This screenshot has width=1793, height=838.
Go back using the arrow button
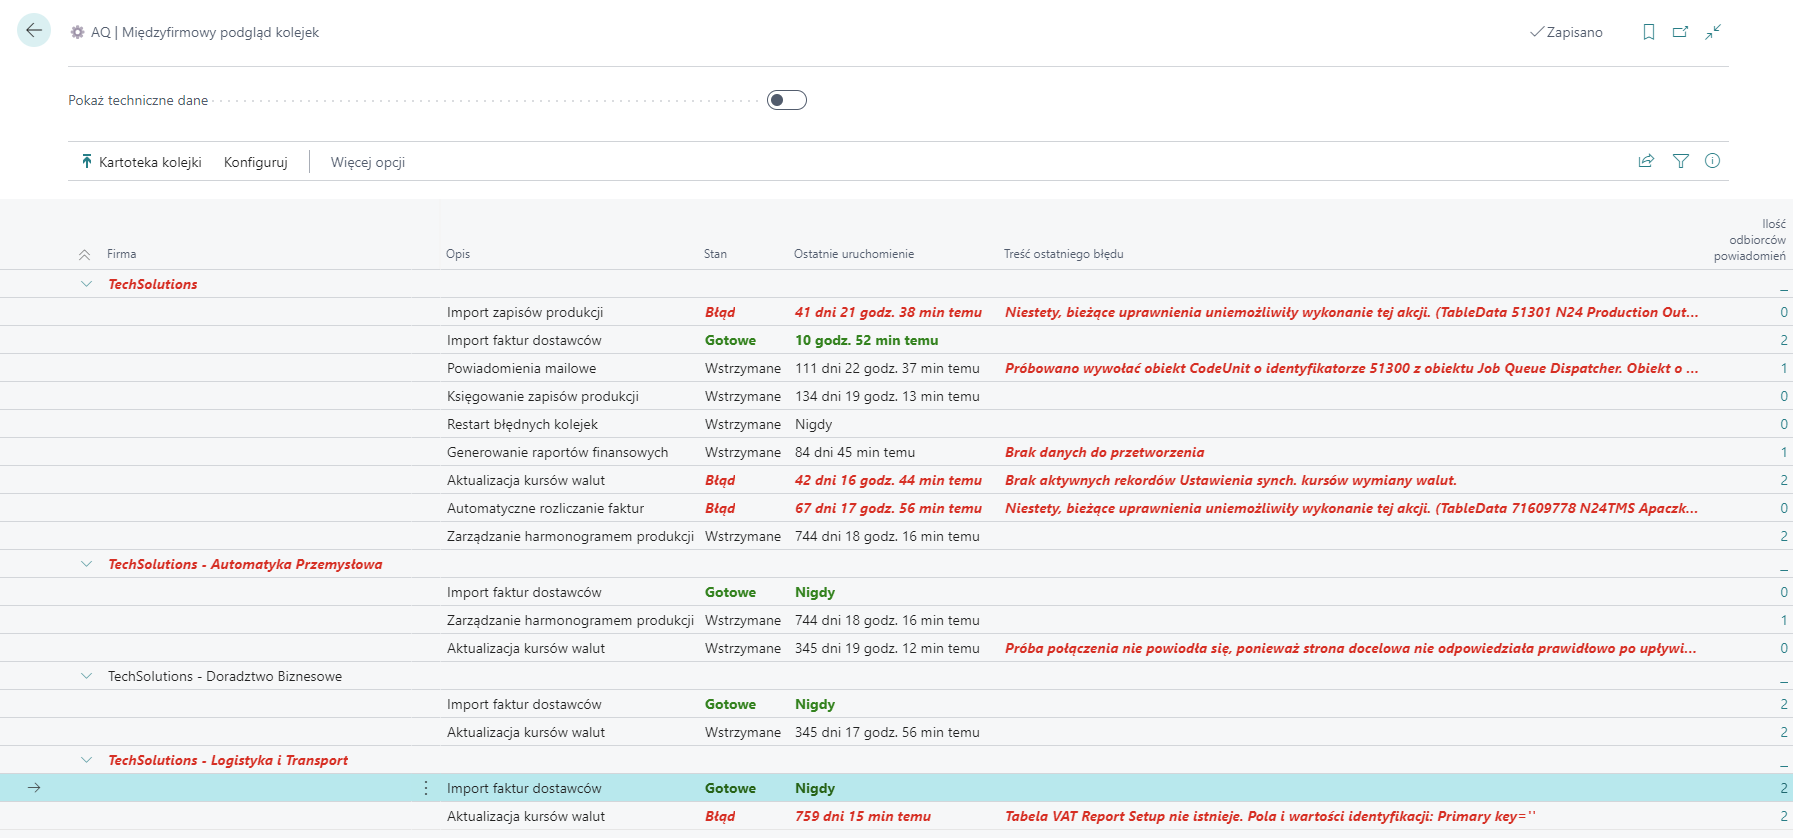pyautogui.click(x=34, y=30)
